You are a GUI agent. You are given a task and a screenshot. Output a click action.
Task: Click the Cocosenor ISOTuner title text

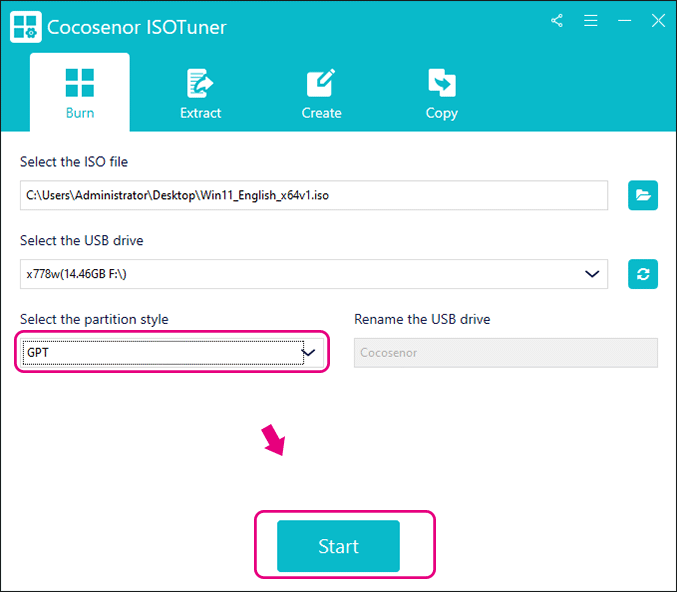(137, 27)
